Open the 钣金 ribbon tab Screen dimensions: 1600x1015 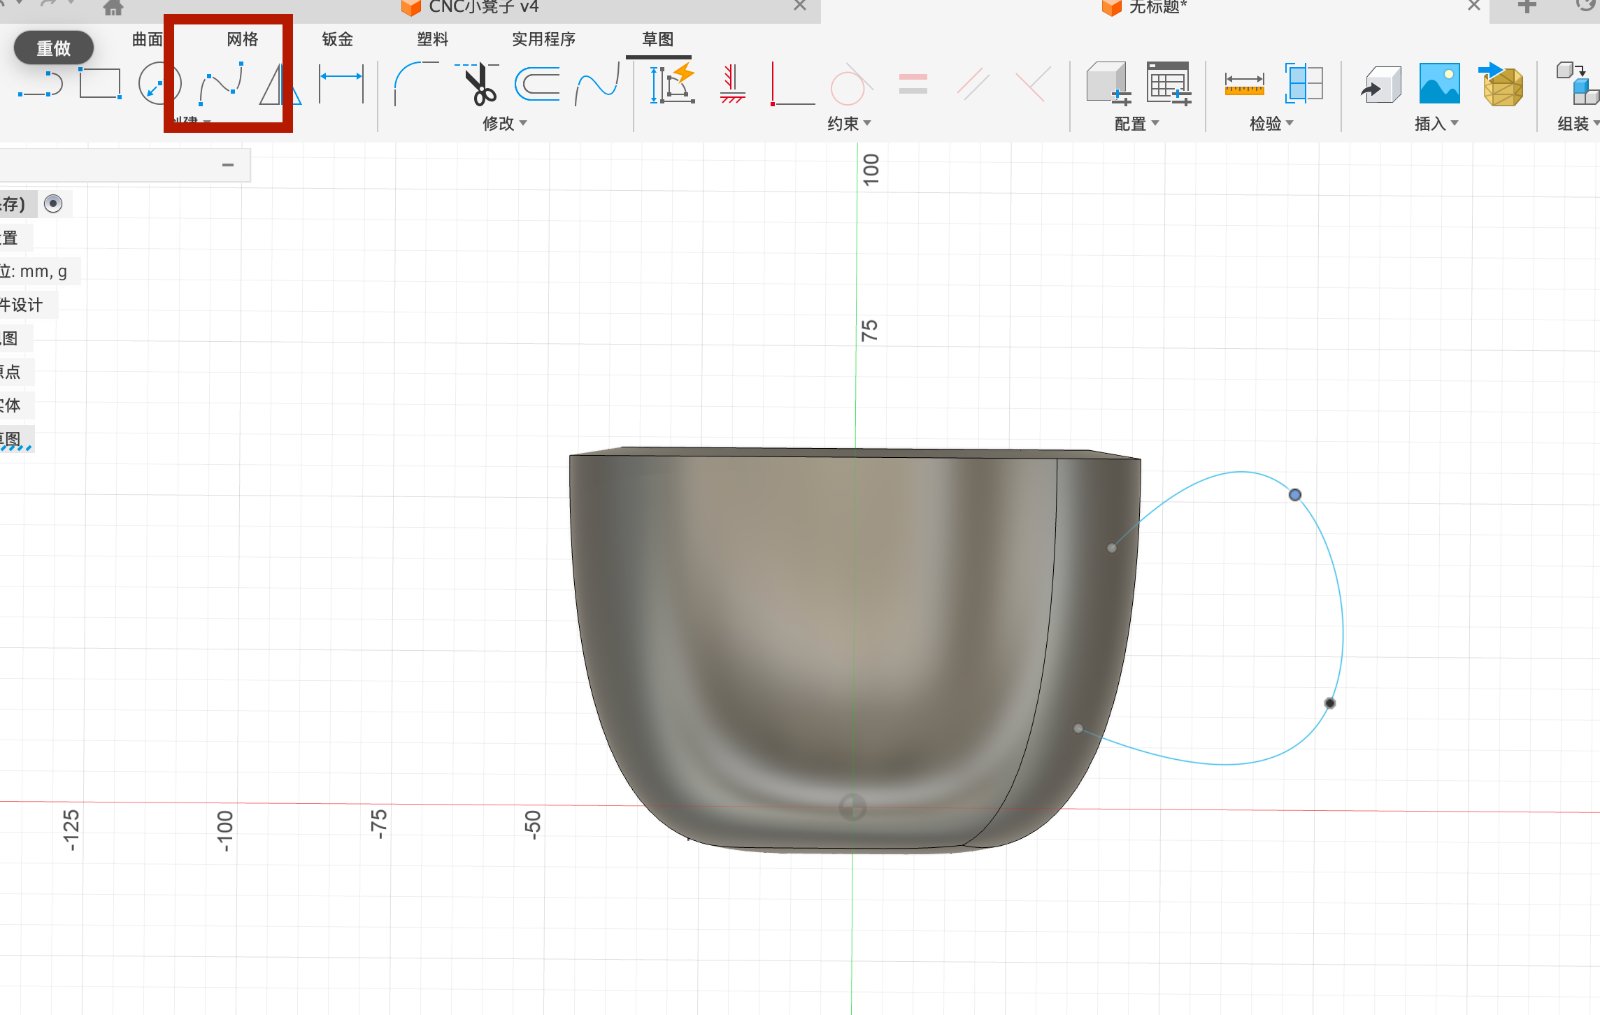tap(337, 39)
